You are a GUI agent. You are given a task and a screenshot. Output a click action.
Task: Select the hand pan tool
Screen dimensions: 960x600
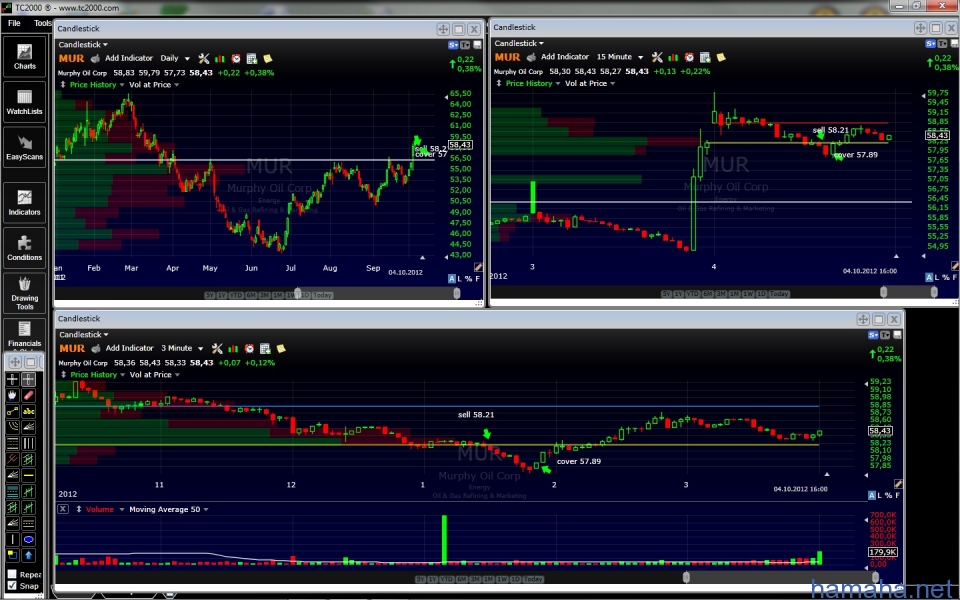12,396
